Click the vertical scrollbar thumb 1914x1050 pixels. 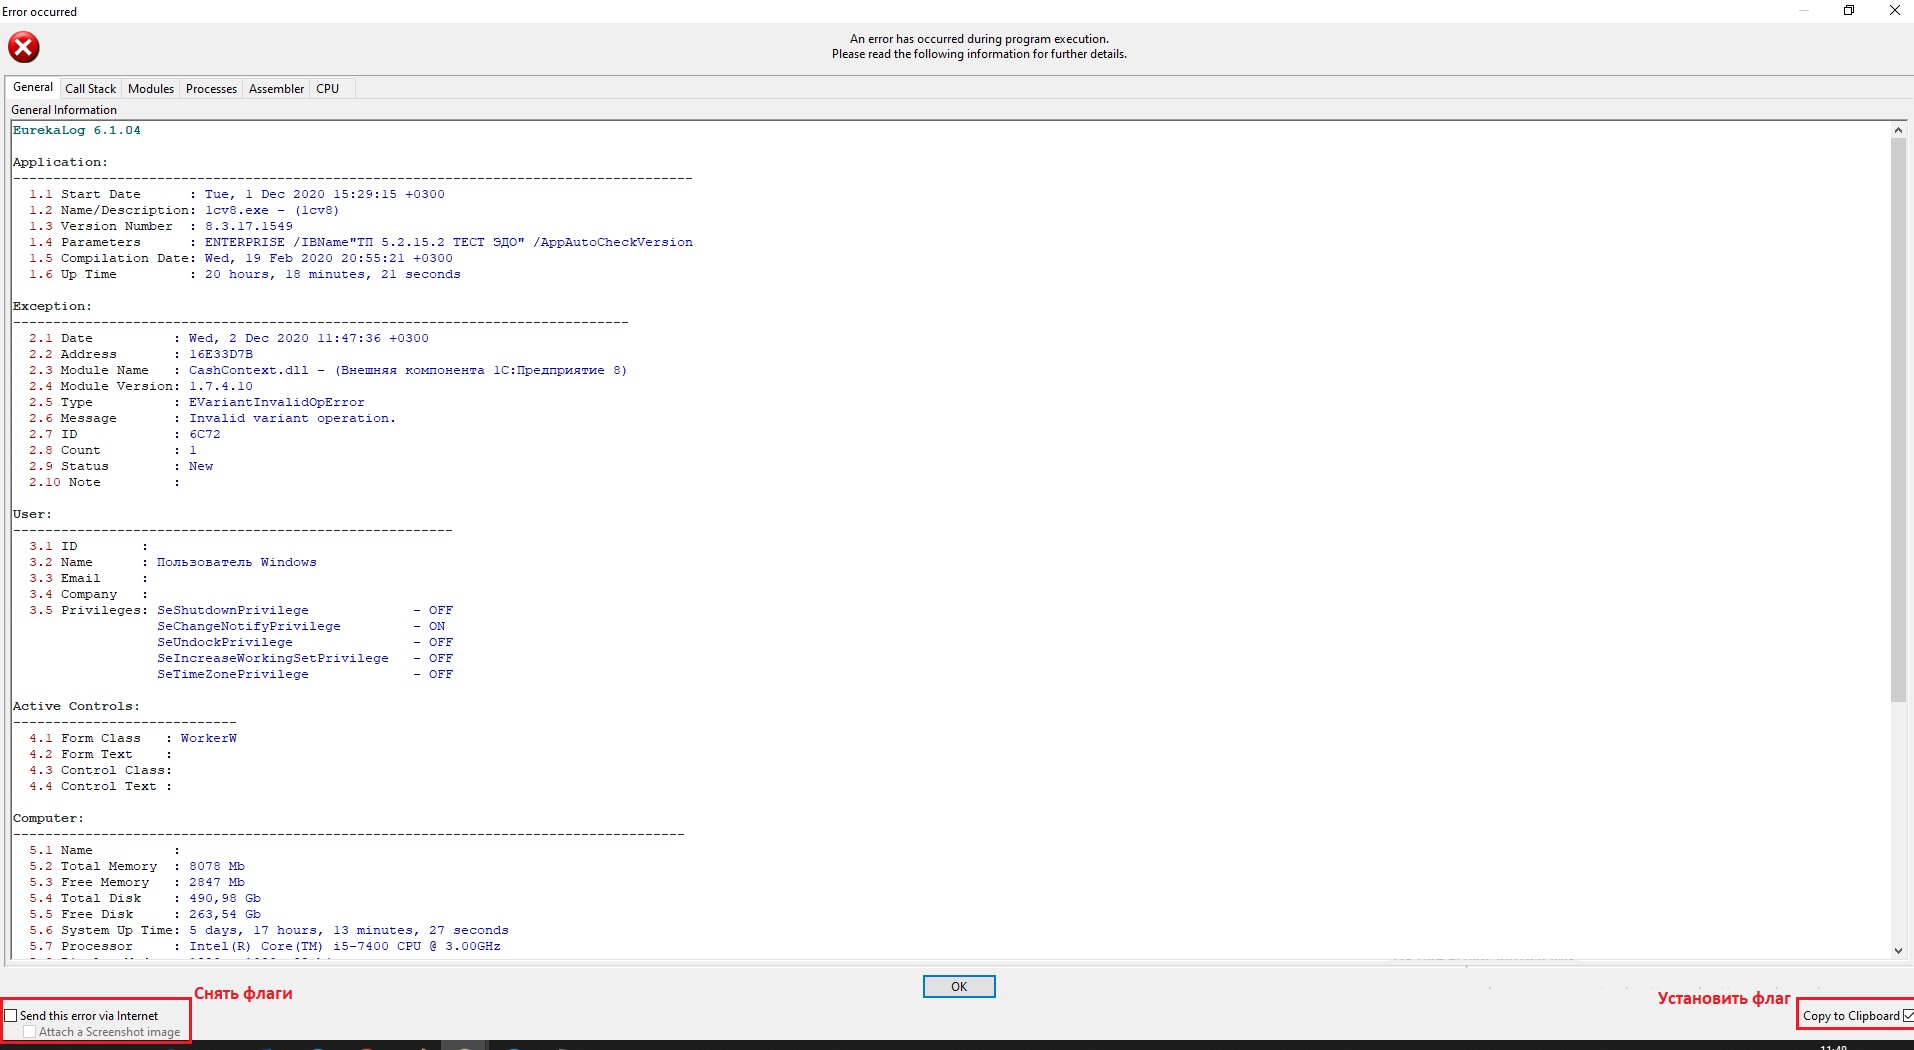coord(1897,420)
